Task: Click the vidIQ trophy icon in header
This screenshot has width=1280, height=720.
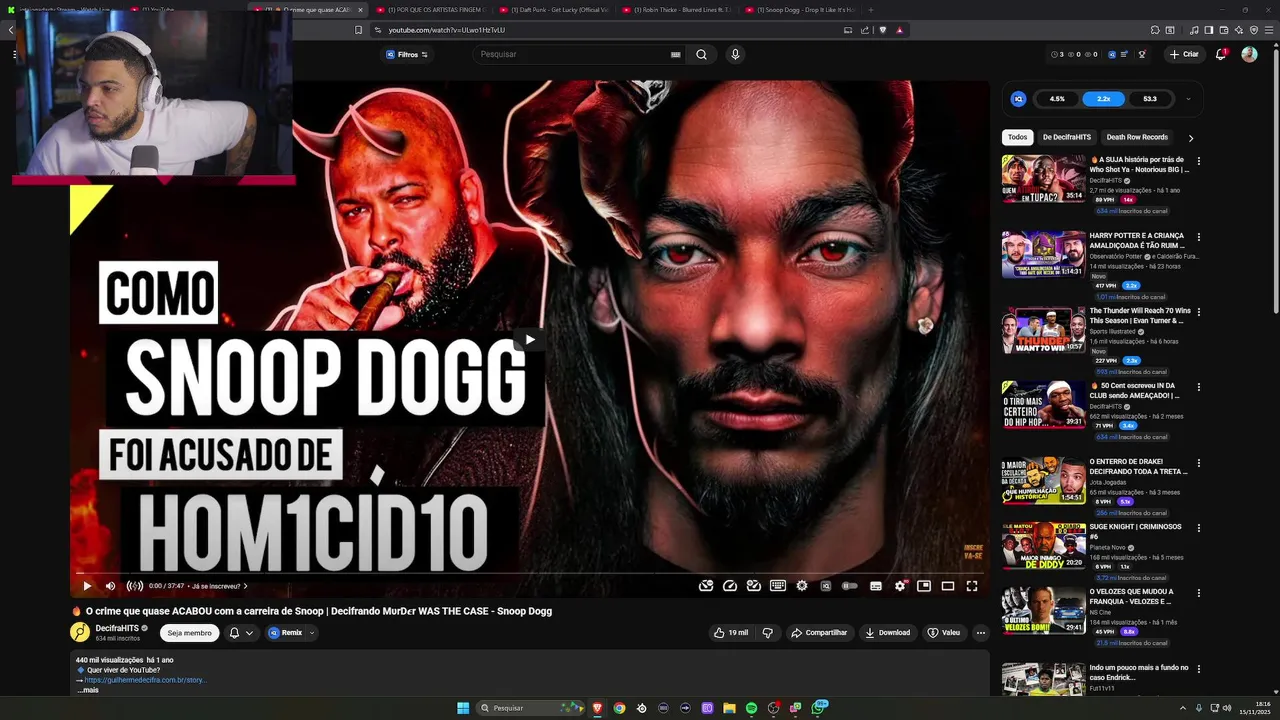Action: pos(1142,54)
